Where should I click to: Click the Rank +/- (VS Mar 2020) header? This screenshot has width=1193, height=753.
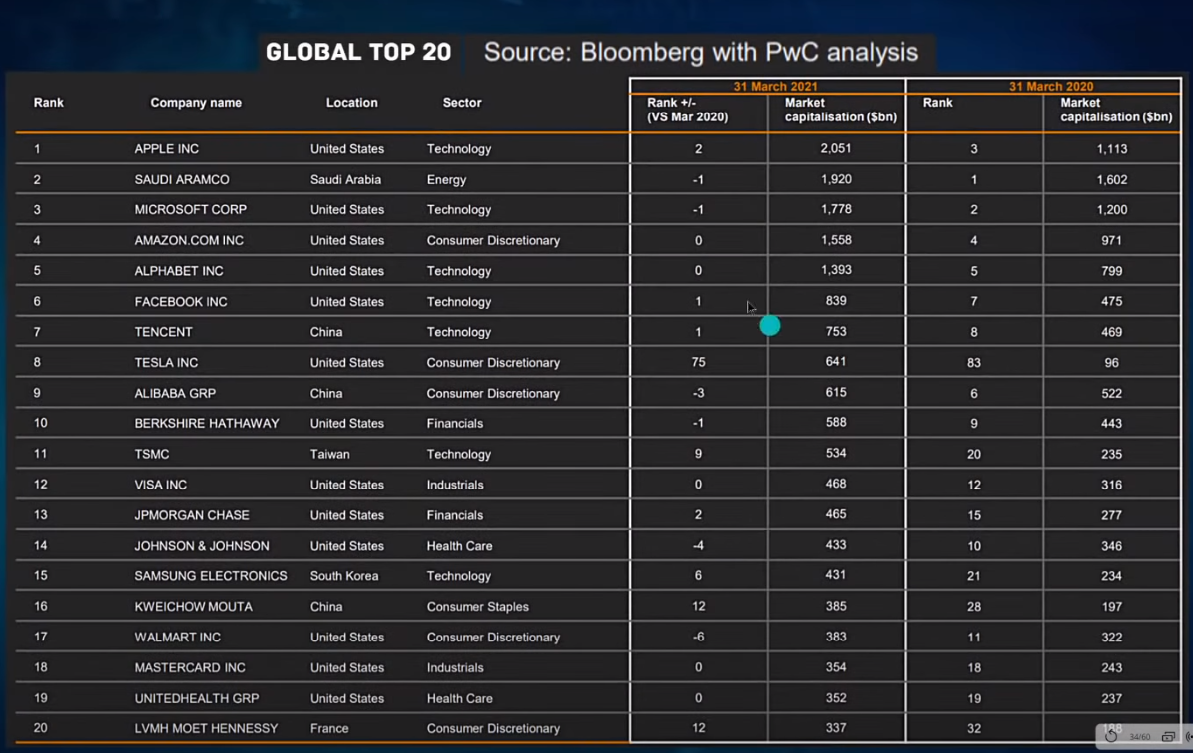click(688, 110)
